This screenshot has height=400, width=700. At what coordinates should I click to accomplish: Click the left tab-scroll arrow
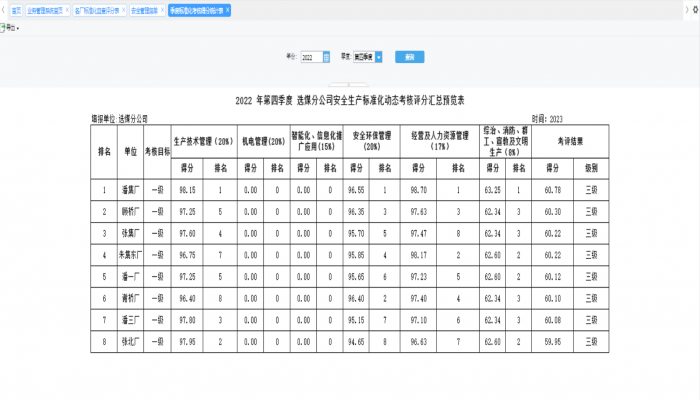3,10
